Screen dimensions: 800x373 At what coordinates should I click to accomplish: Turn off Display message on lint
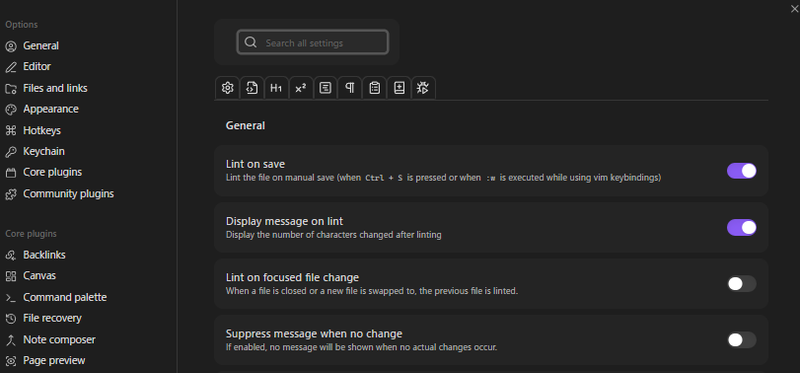click(741, 227)
